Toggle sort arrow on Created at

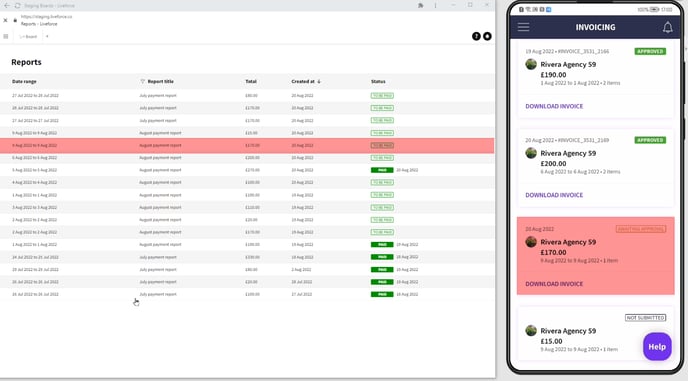point(319,81)
